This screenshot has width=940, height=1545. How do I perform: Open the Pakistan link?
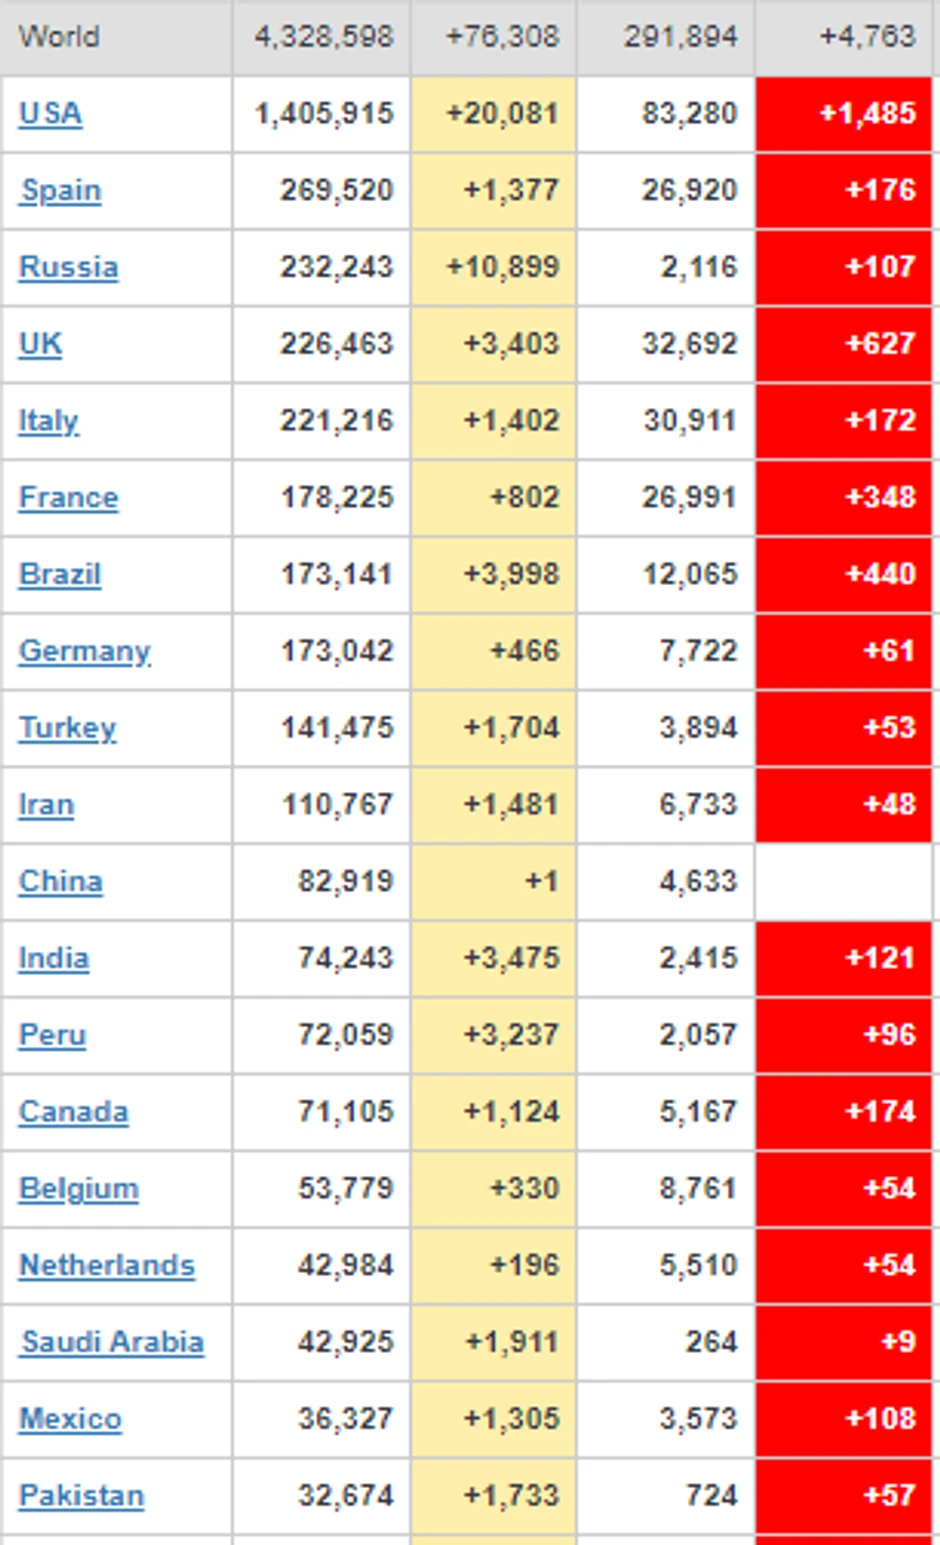[x=82, y=1496]
